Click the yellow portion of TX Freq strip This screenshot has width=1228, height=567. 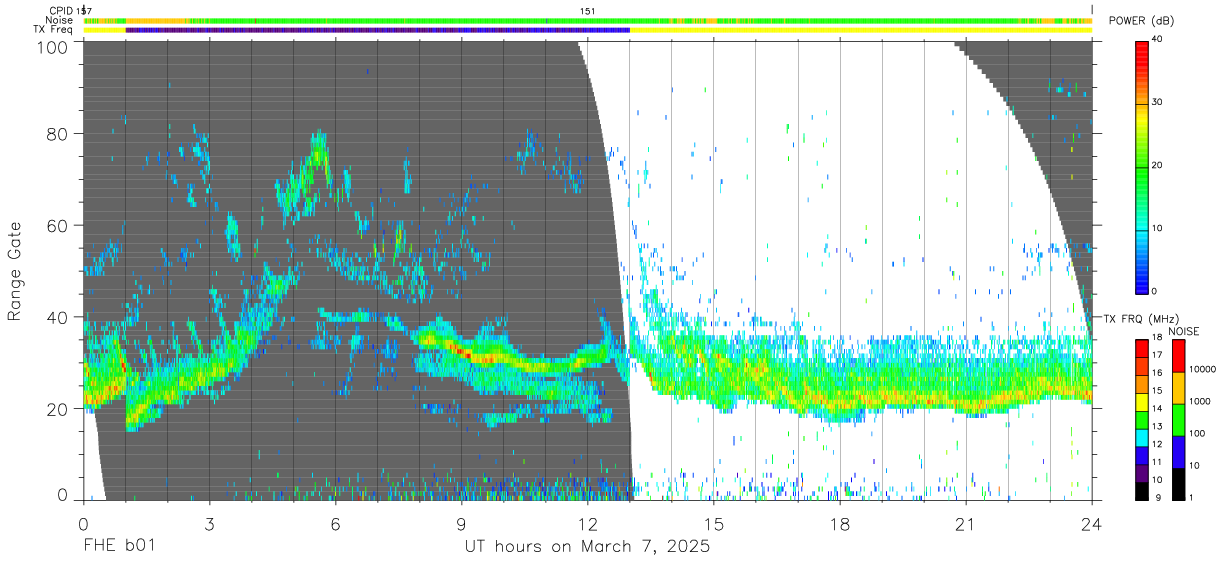pos(860,30)
